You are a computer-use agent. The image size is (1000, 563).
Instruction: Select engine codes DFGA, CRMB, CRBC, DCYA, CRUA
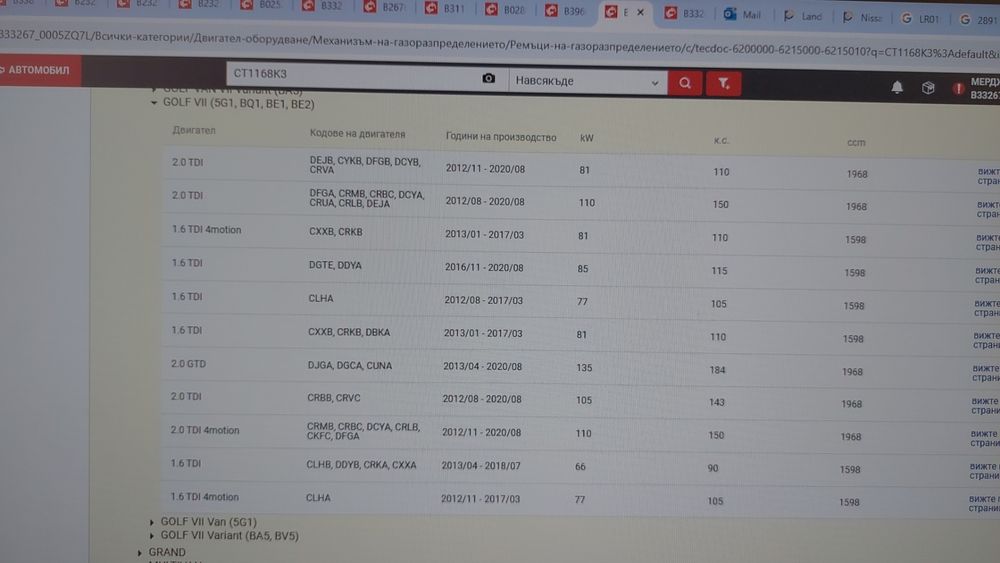click(366, 199)
